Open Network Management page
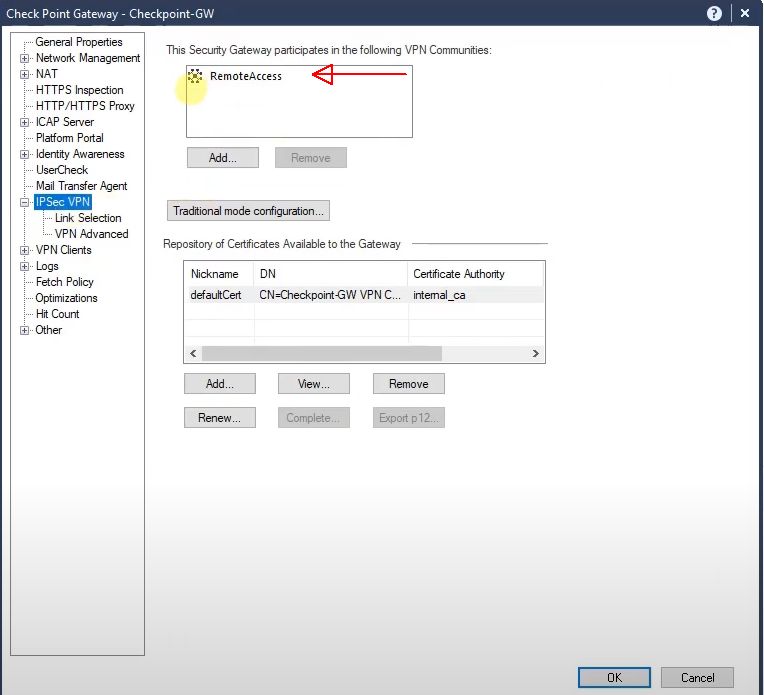 click(88, 58)
